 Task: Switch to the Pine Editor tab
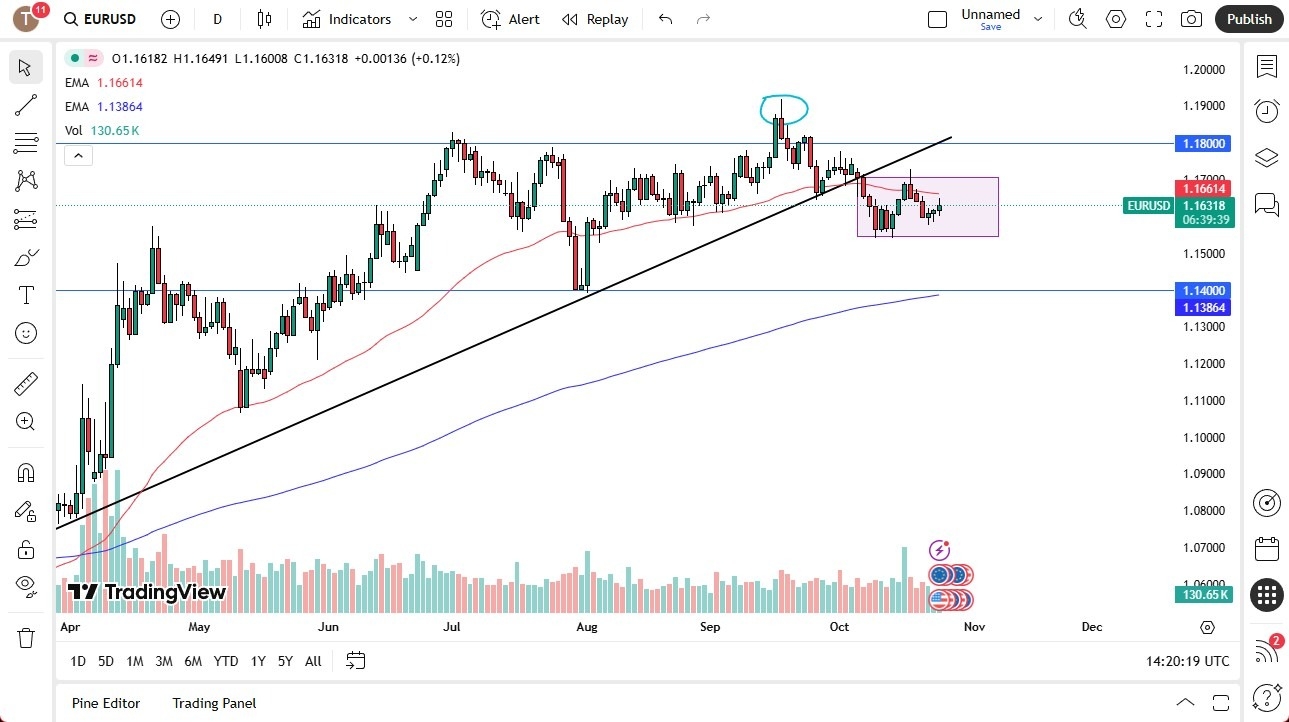point(105,703)
